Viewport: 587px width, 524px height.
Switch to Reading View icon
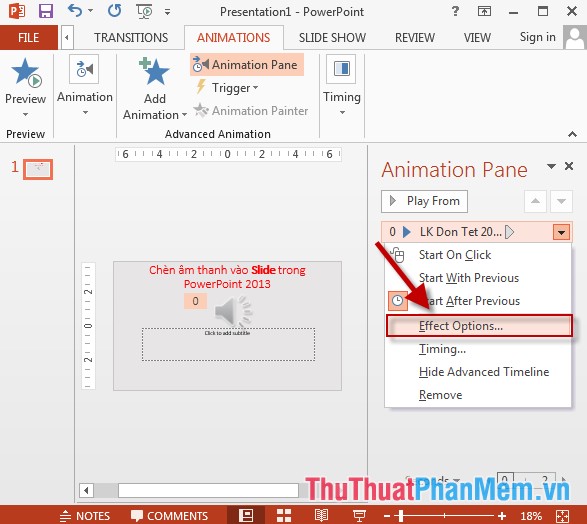coord(321,516)
